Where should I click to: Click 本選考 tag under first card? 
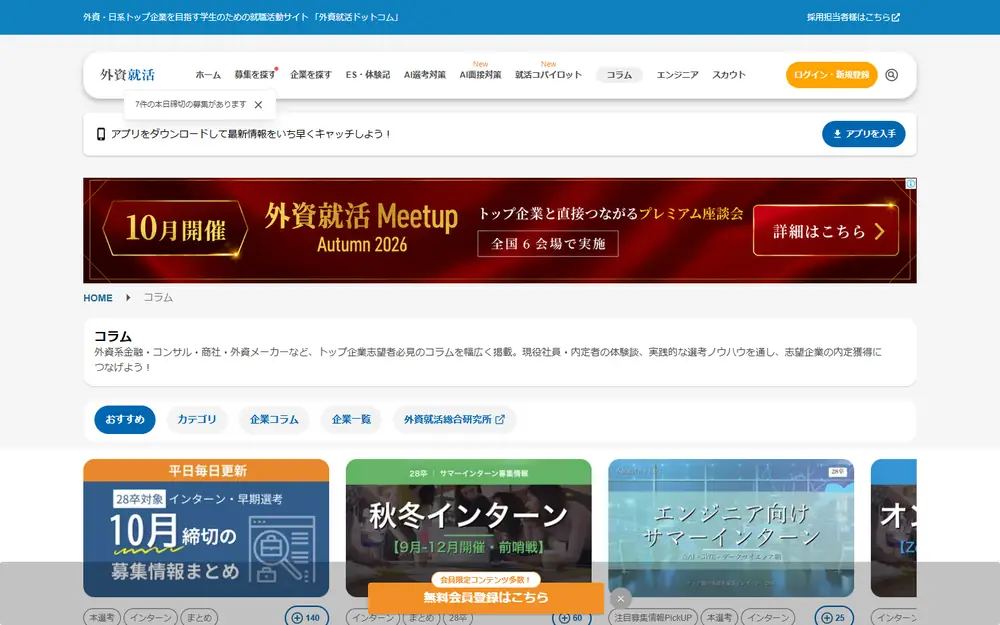point(102,617)
